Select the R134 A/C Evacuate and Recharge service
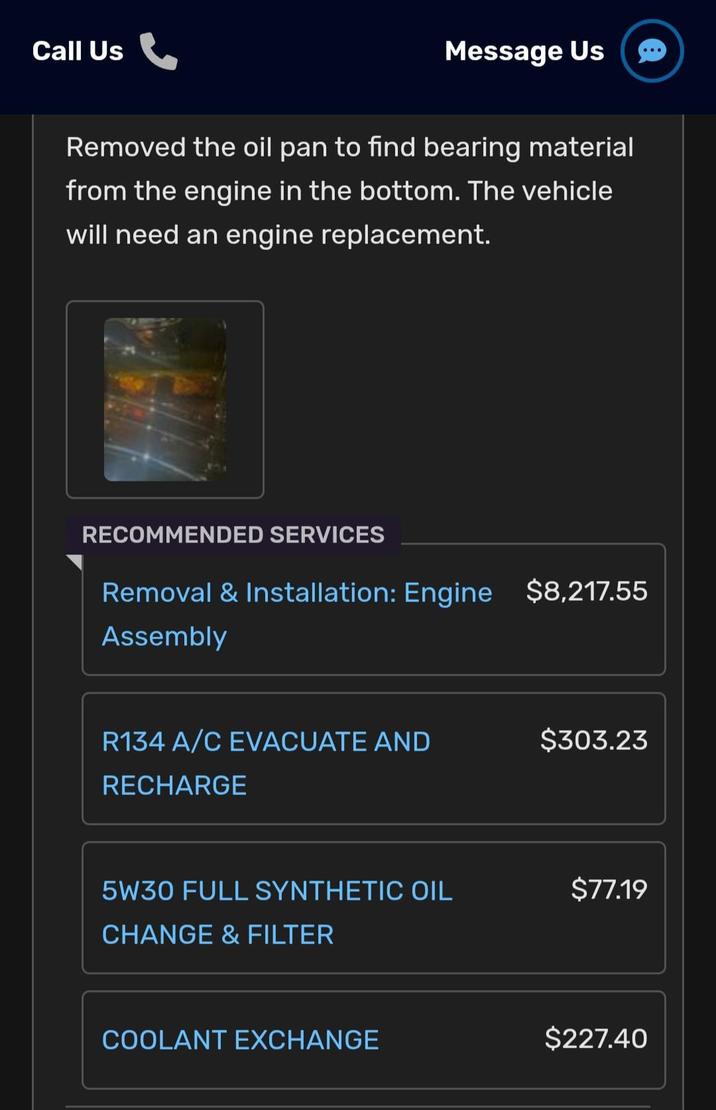 coord(265,763)
